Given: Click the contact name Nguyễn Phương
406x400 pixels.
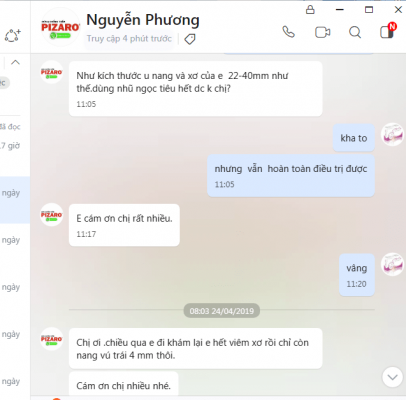Looking at the screenshot, I should [143, 20].
